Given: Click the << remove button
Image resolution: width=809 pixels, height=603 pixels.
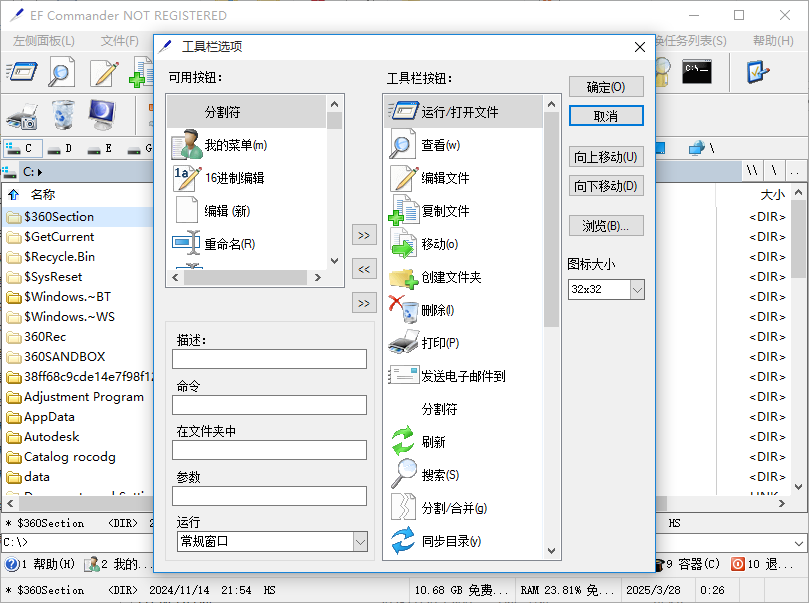Looking at the screenshot, I should pos(364,269).
